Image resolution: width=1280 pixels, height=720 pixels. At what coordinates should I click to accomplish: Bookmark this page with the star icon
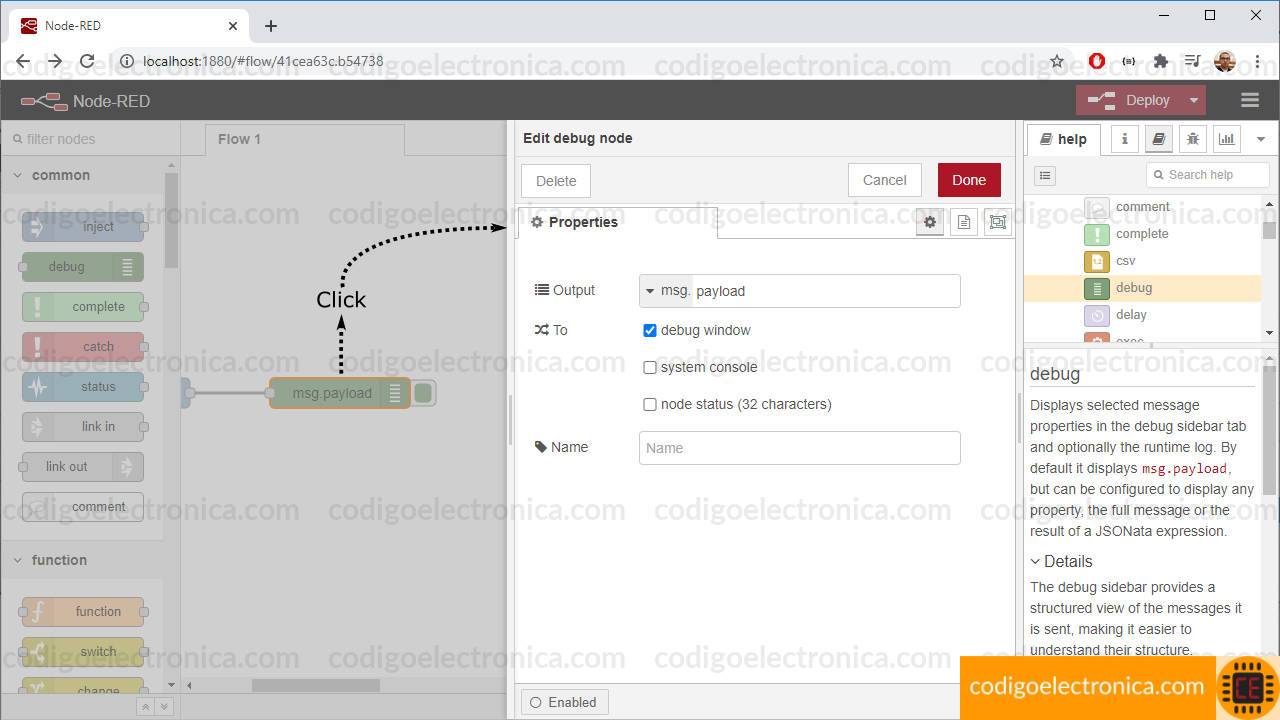click(x=1057, y=61)
